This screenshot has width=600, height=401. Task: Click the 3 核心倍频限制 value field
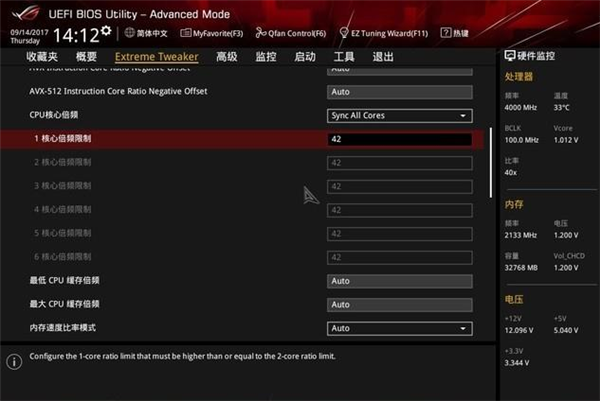[x=400, y=187]
